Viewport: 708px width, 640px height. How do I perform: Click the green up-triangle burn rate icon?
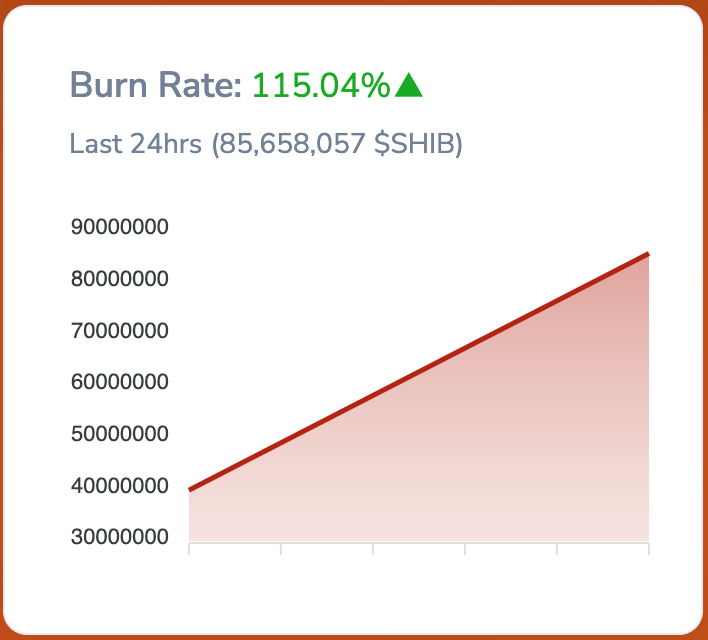(408, 85)
